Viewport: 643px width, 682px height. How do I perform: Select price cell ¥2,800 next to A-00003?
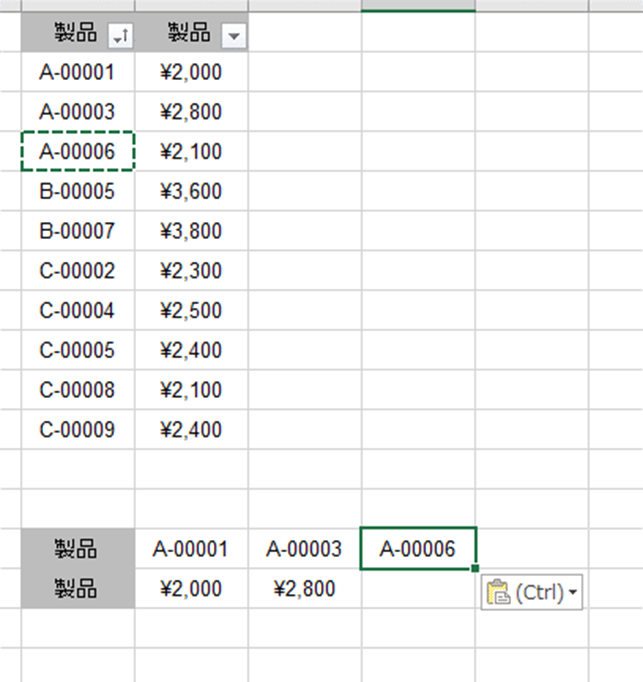191,111
